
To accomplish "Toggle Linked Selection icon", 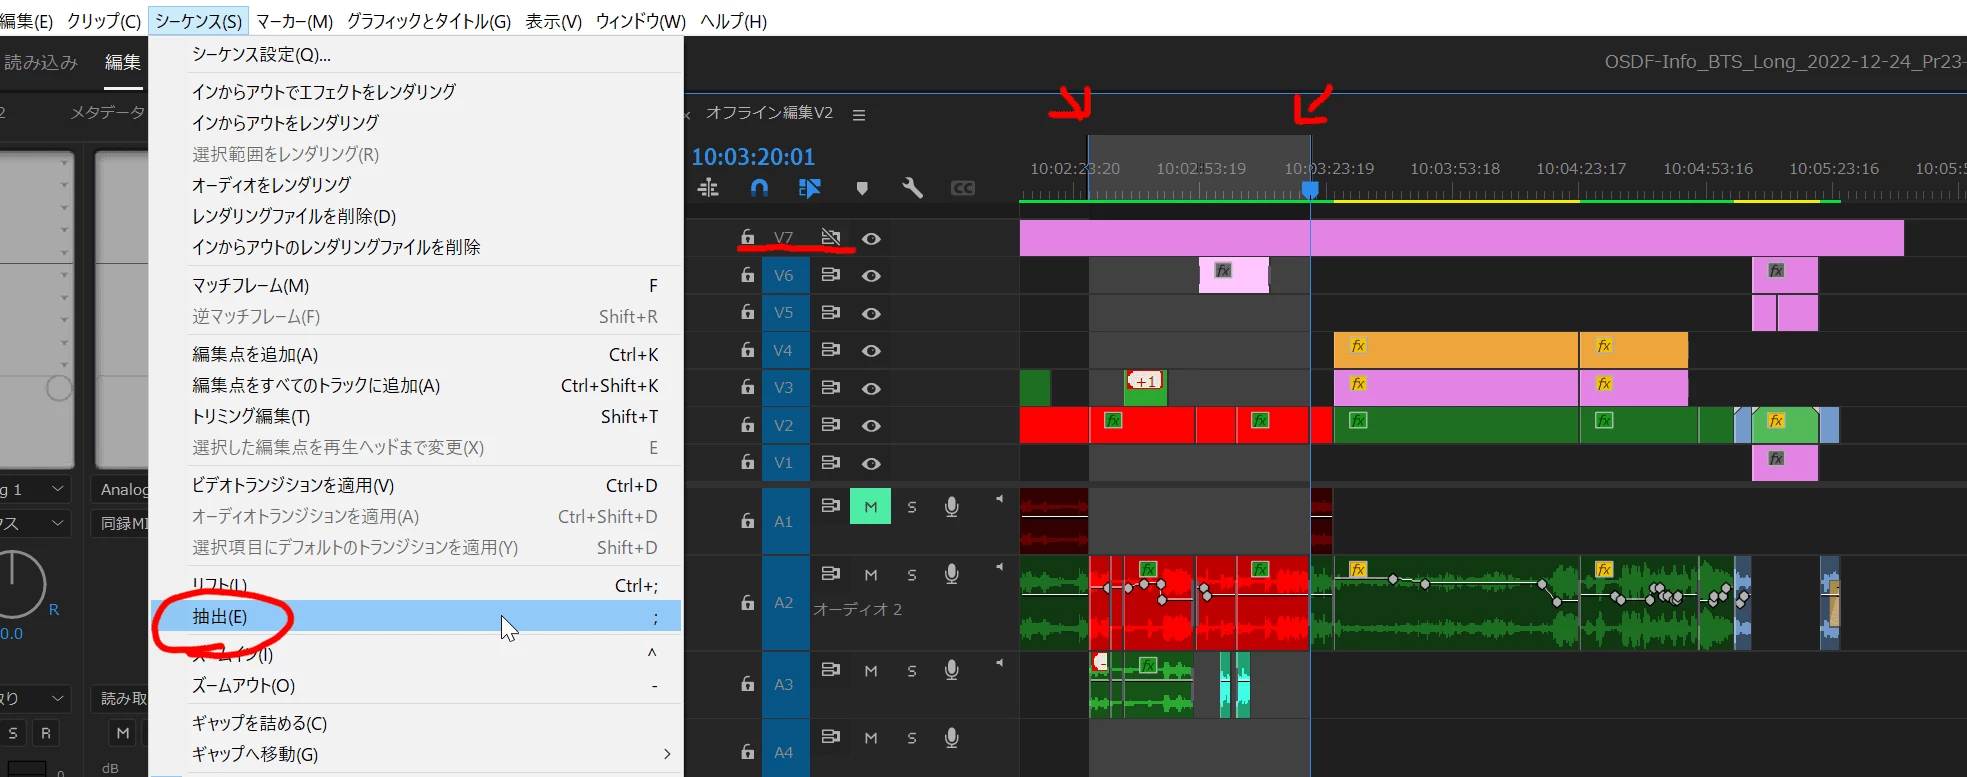I will click(810, 188).
